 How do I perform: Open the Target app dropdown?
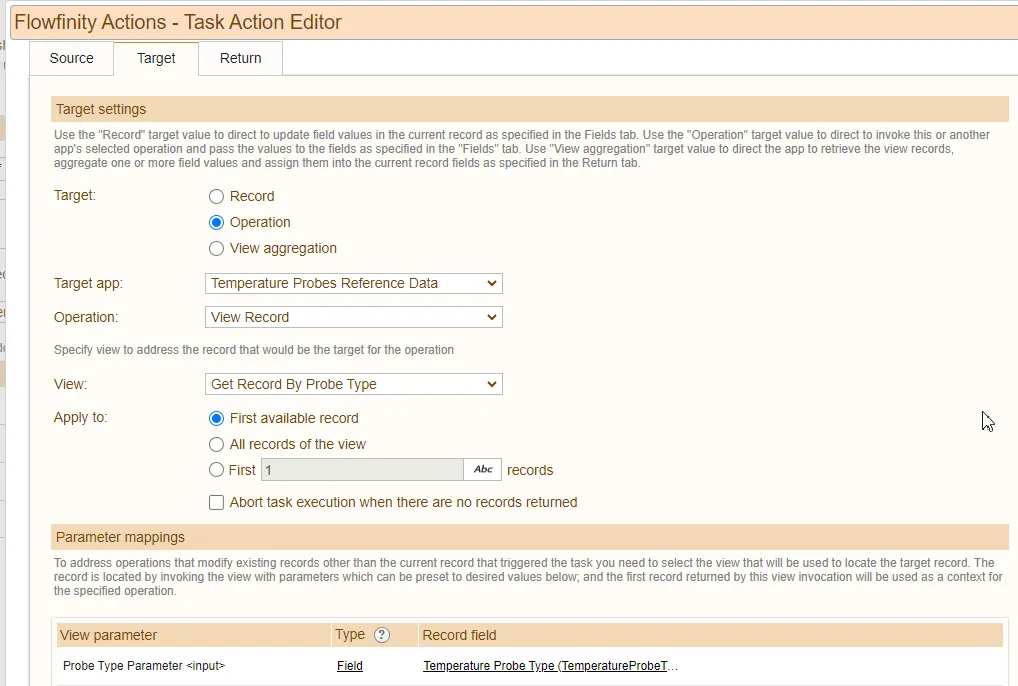[354, 284]
